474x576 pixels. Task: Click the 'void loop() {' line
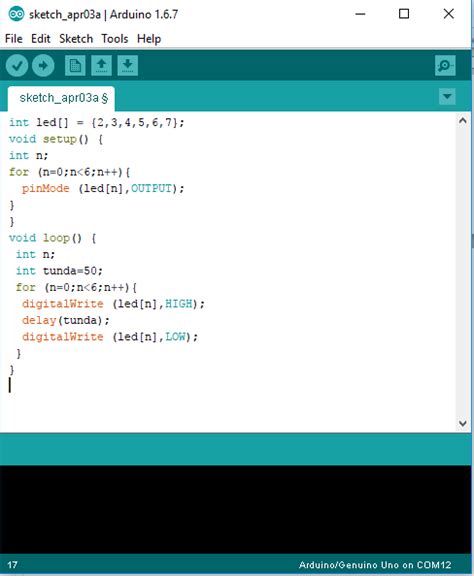tap(53, 238)
